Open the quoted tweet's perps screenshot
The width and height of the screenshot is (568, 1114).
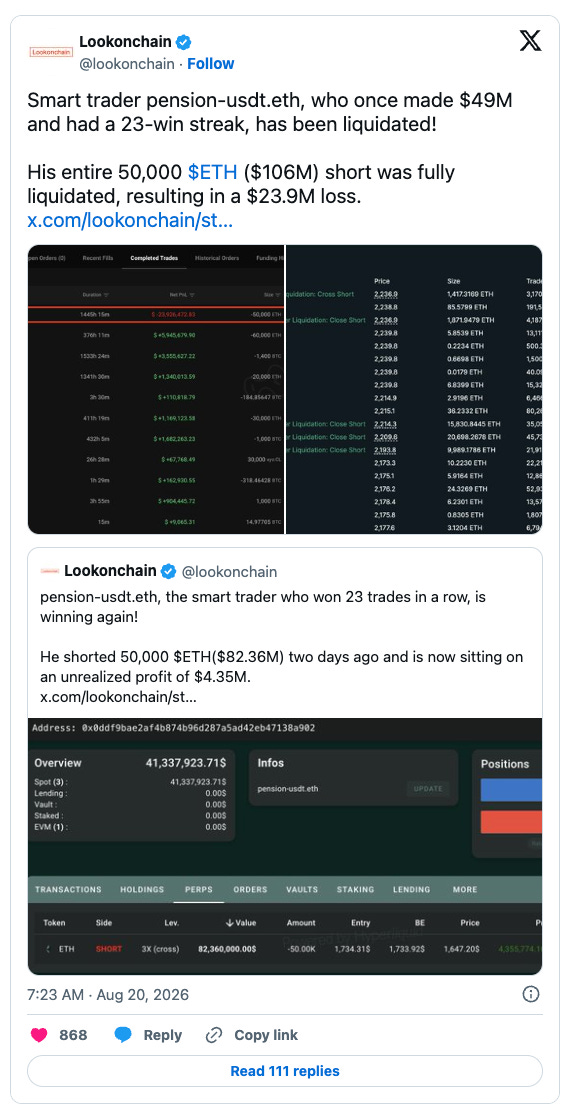(x=284, y=846)
